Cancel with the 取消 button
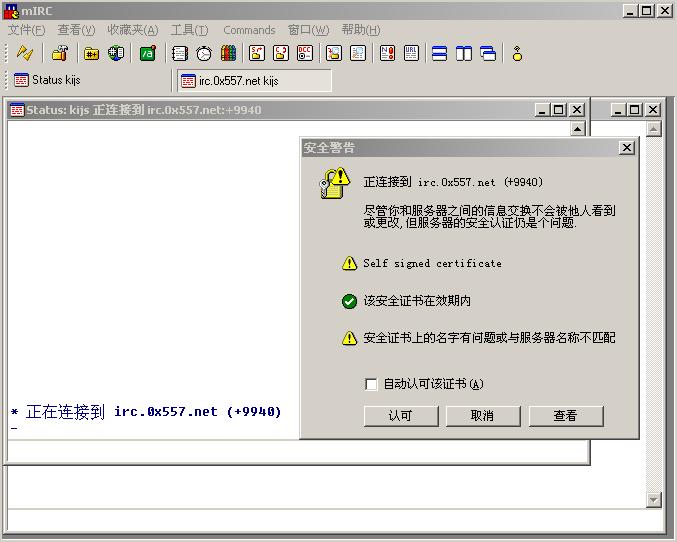The height and width of the screenshot is (542, 677). click(x=483, y=416)
